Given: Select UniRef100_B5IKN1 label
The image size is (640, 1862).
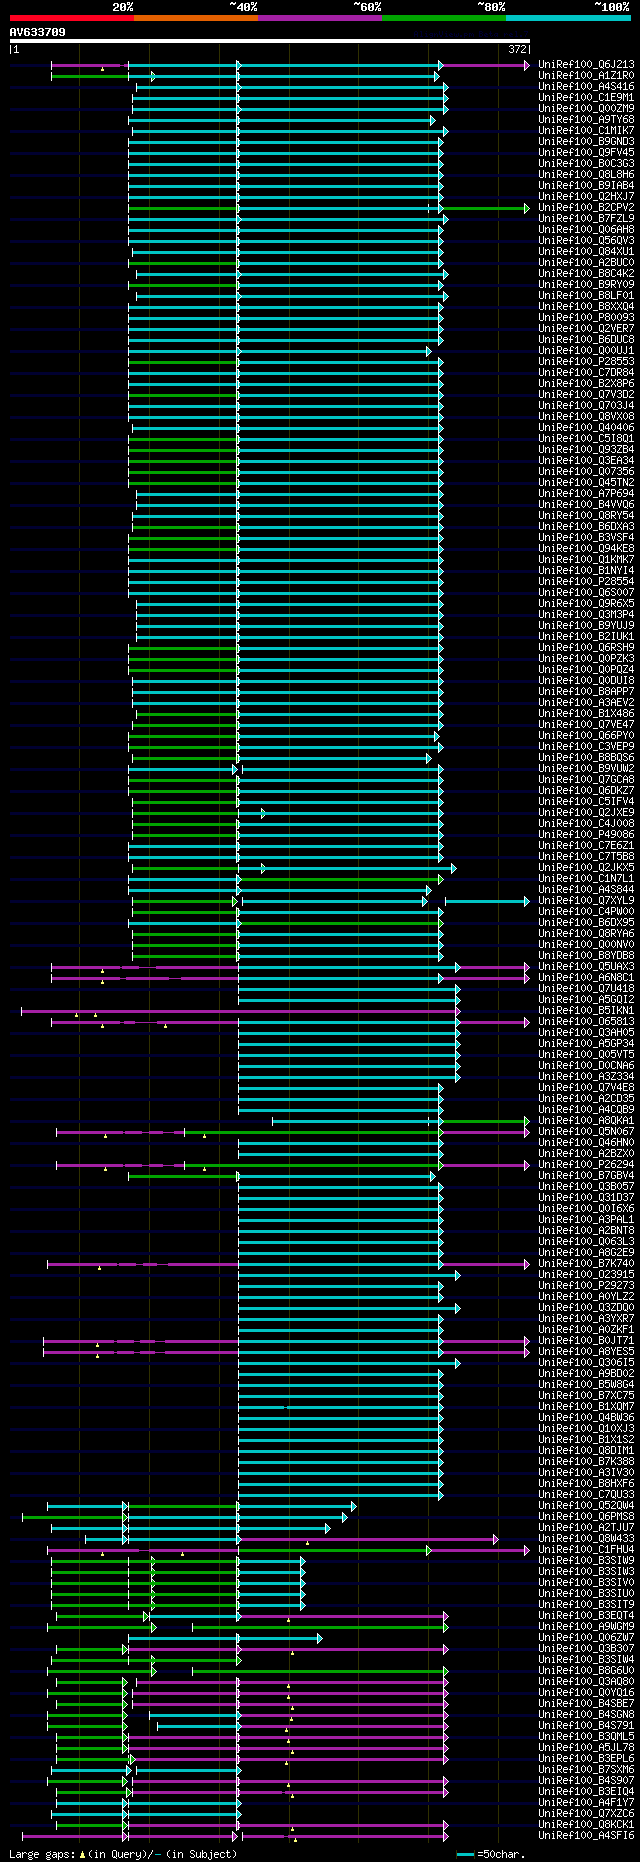Looking at the screenshot, I should coord(586,1011).
